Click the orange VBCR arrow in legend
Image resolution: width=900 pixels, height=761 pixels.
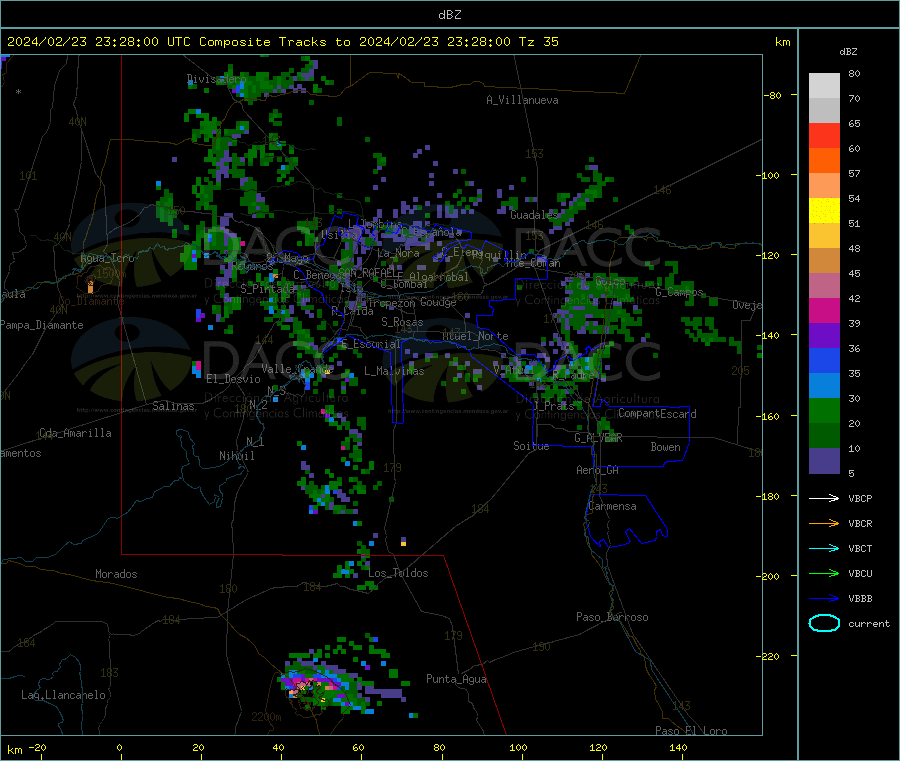[x=824, y=523]
